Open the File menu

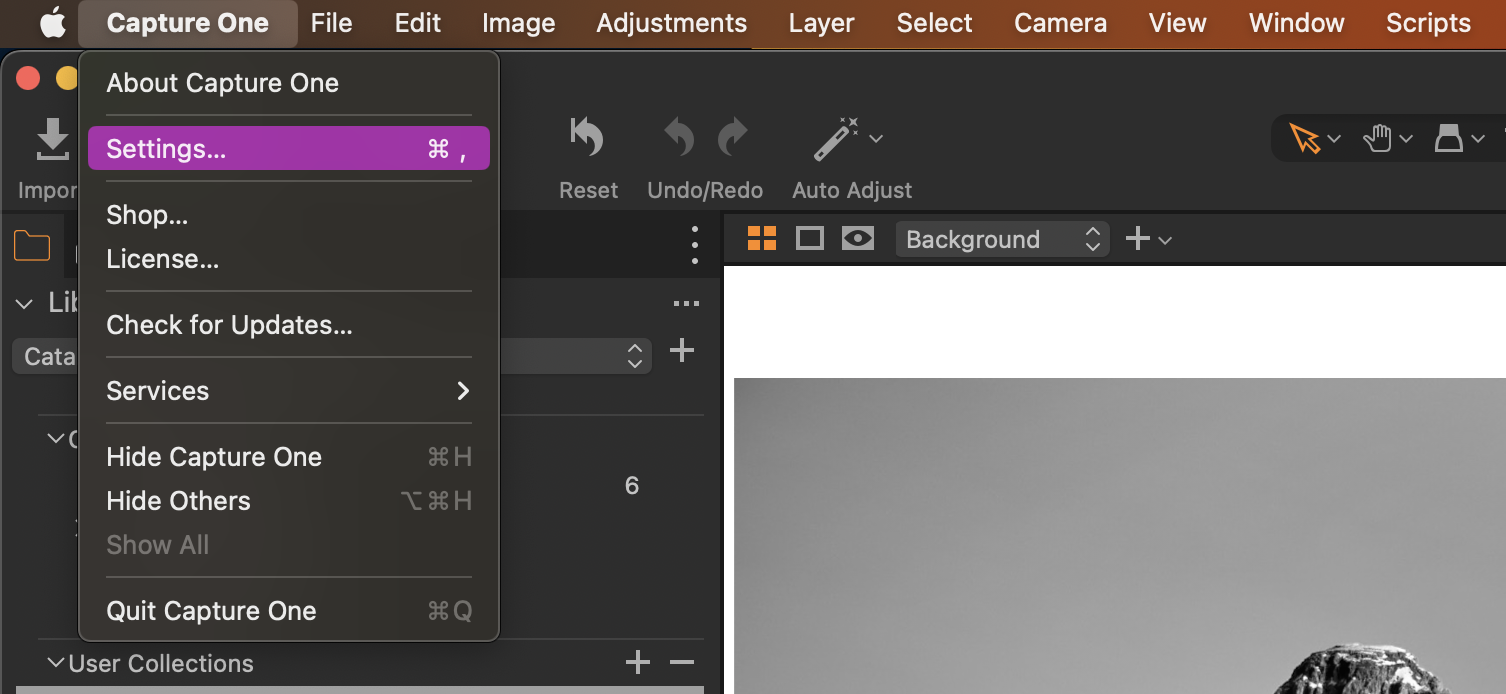click(x=331, y=23)
